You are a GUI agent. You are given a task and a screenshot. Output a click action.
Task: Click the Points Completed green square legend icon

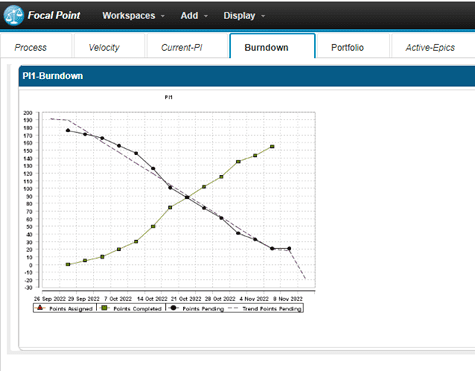pyautogui.click(x=104, y=308)
